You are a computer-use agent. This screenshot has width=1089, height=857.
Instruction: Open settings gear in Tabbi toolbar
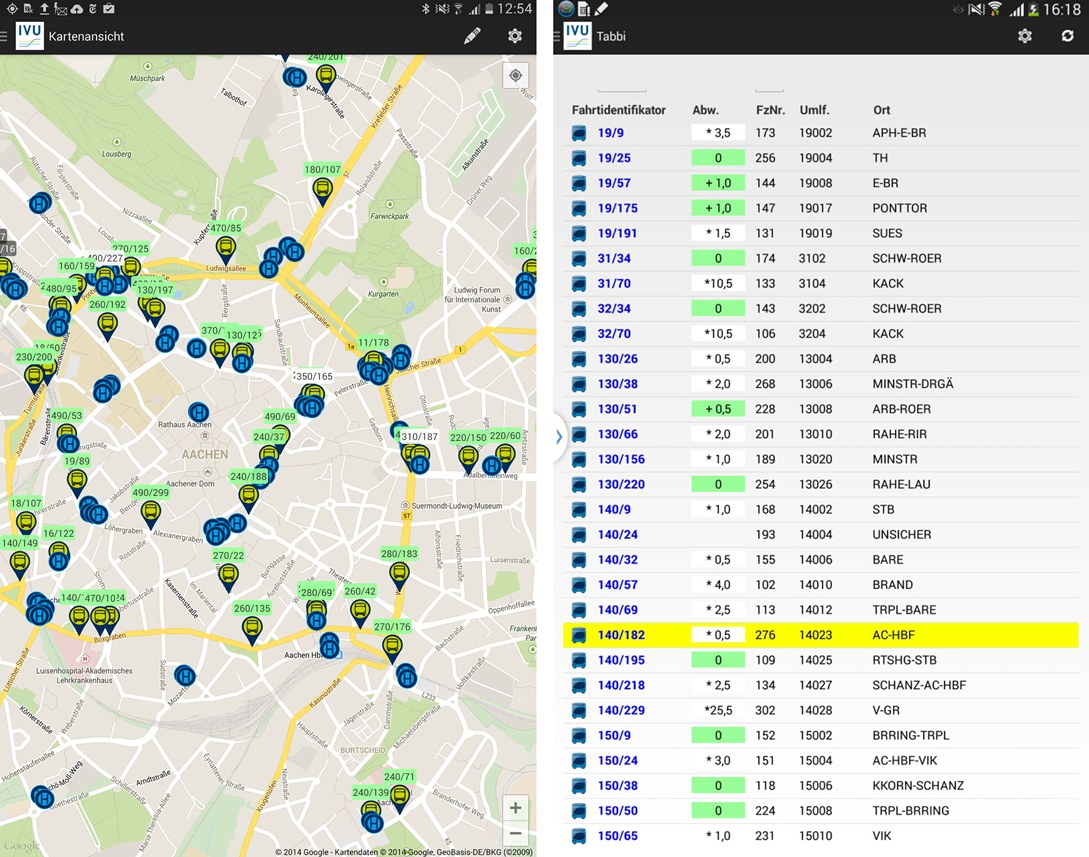(x=1025, y=36)
